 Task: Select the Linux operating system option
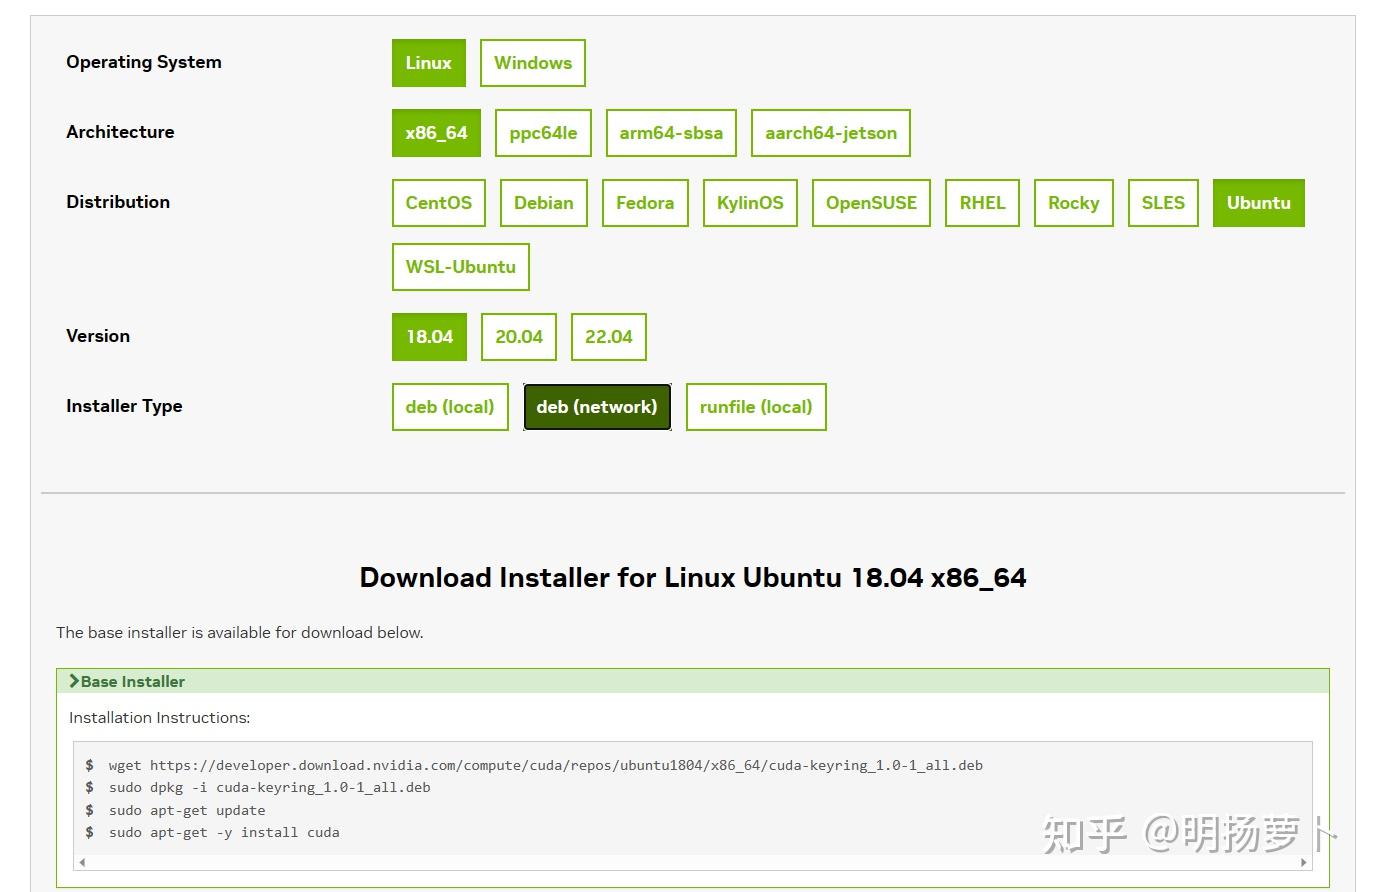click(428, 62)
